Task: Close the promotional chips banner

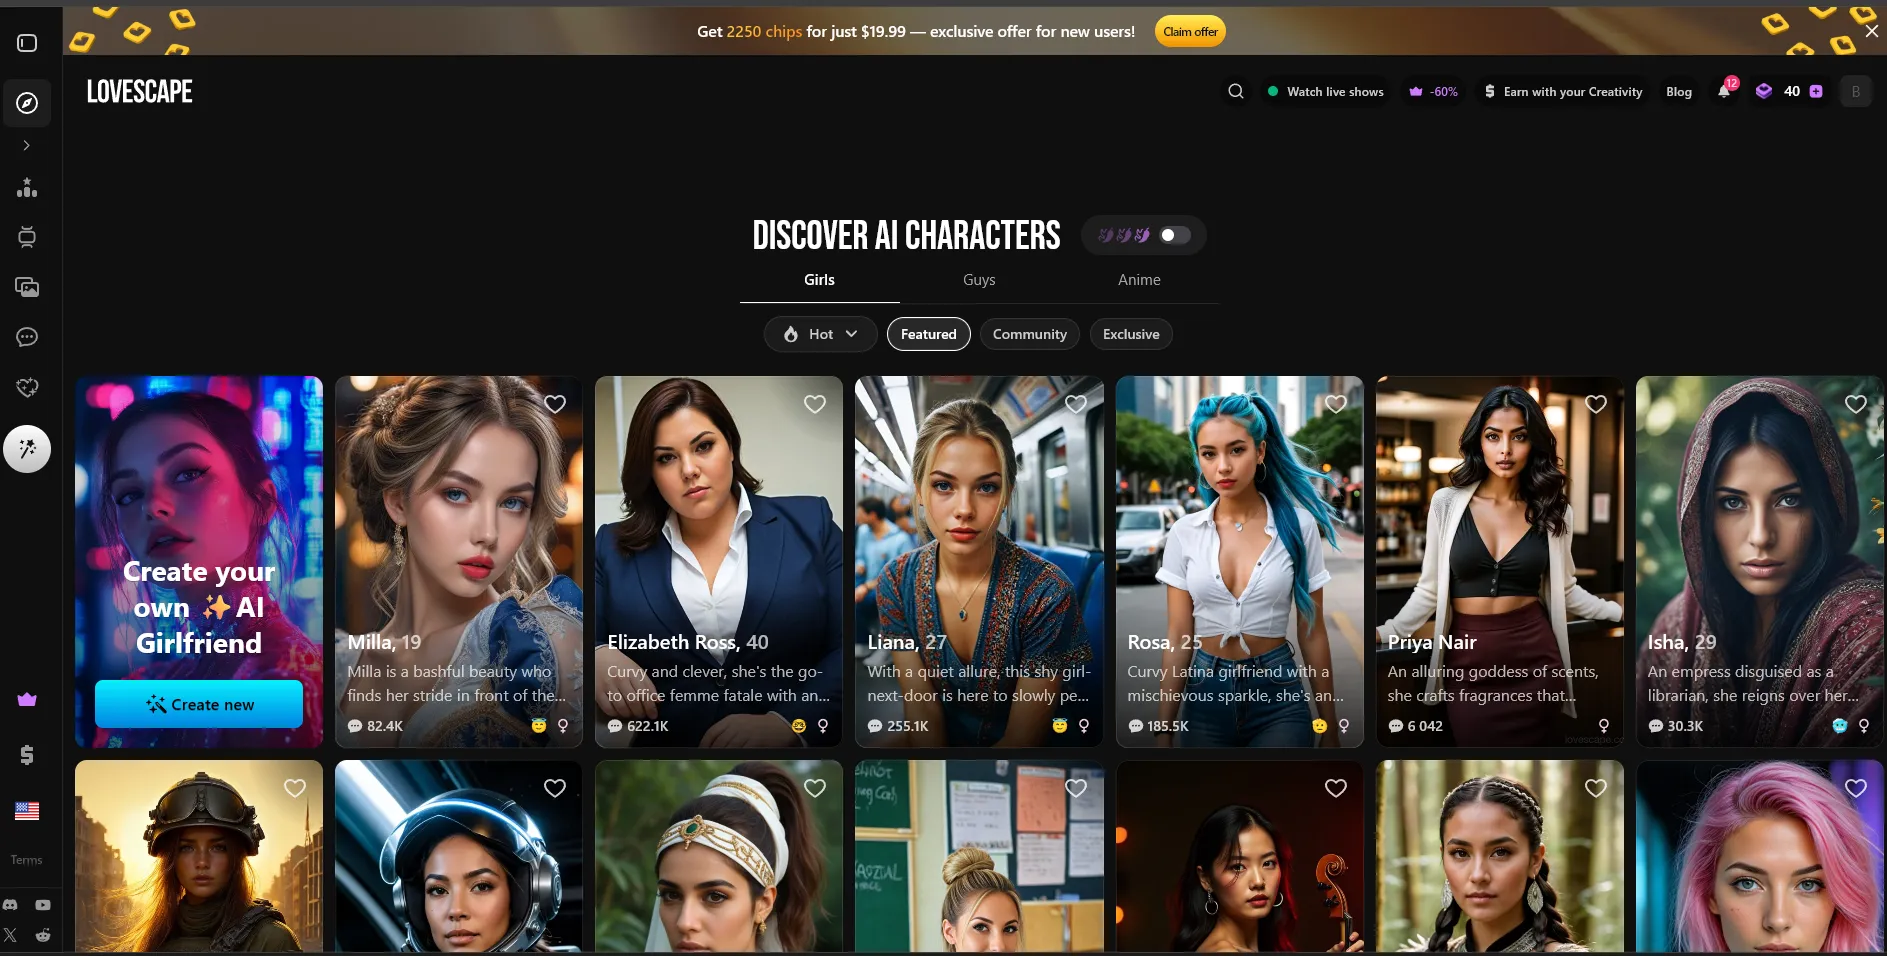Action: [x=1872, y=31]
